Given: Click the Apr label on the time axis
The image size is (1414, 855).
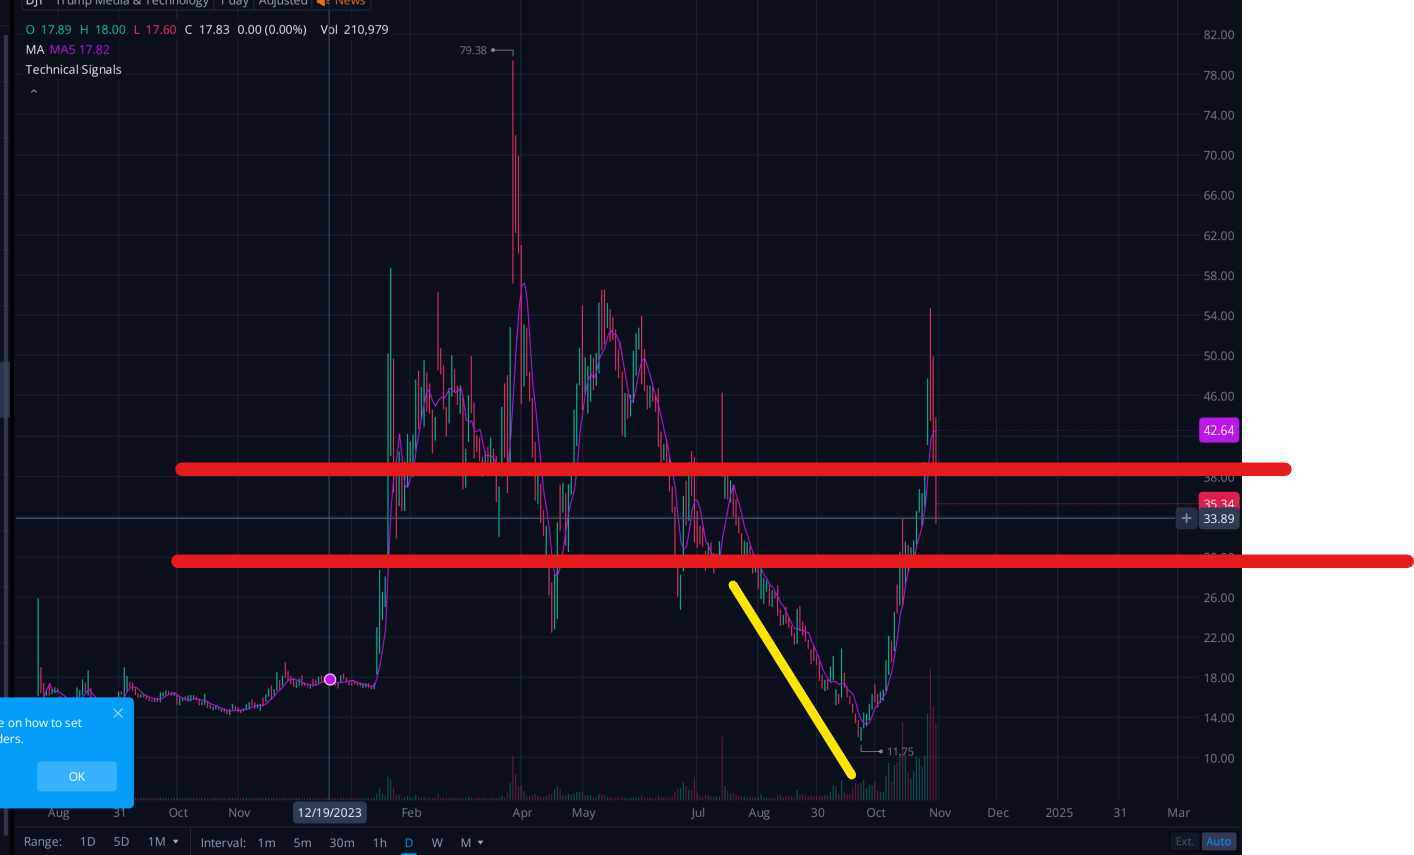Looking at the screenshot, I should [x=522, y=813].
